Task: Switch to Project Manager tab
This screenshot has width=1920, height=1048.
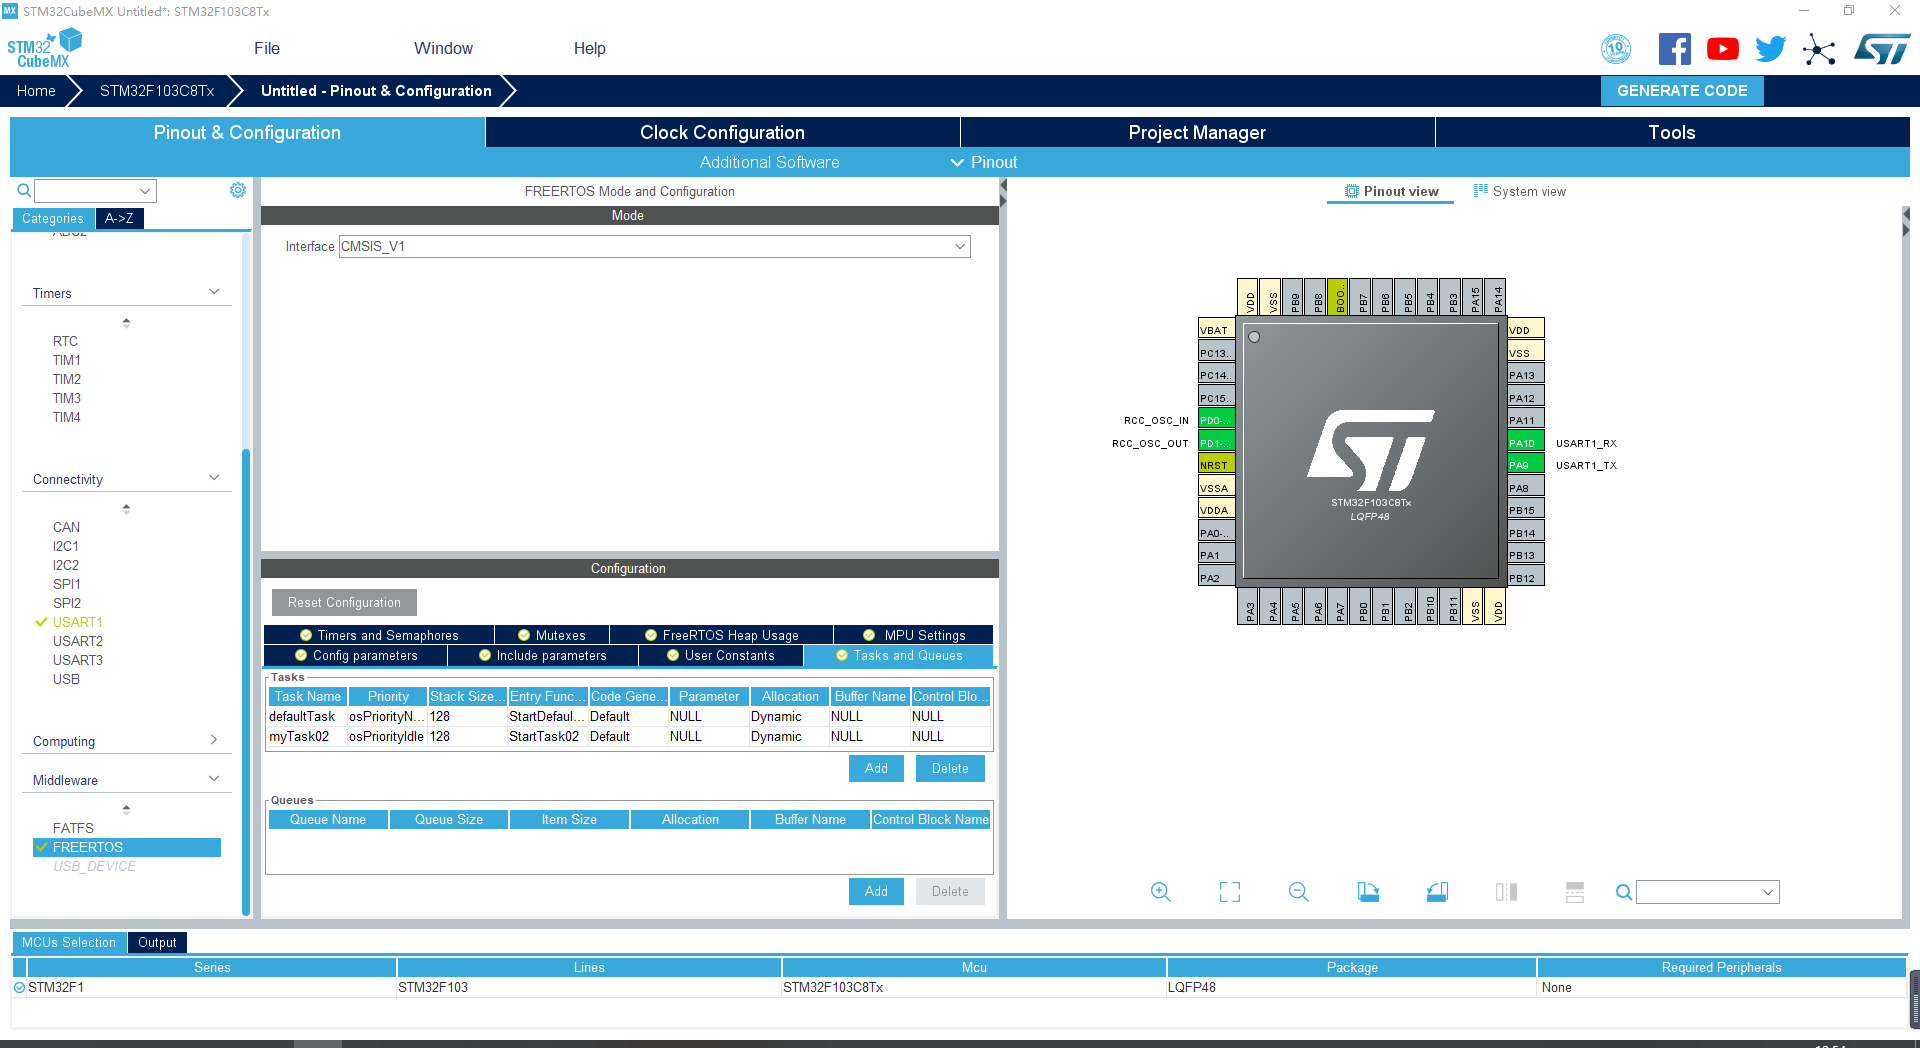Action: (1197, 132)
